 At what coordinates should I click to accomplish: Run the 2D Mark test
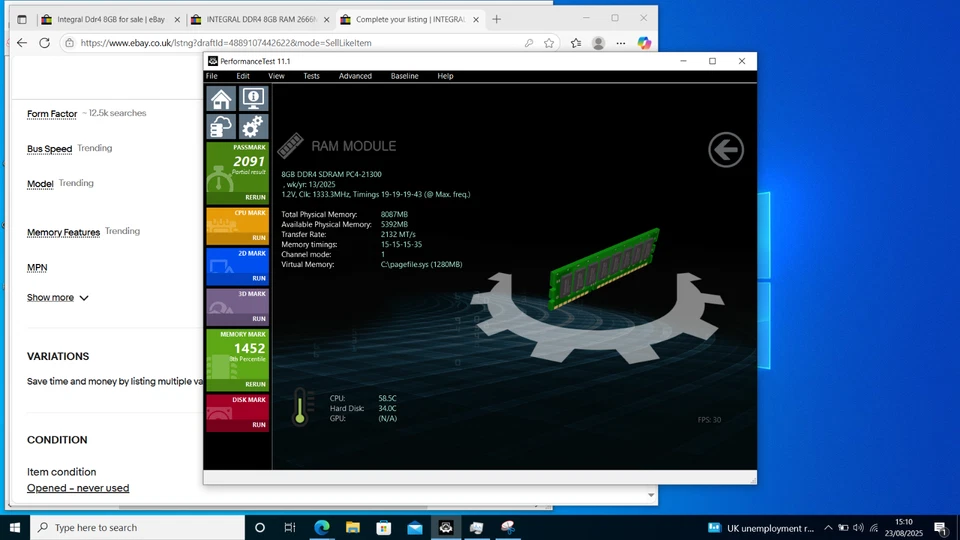pyautogui.click(x=259, y=278)
